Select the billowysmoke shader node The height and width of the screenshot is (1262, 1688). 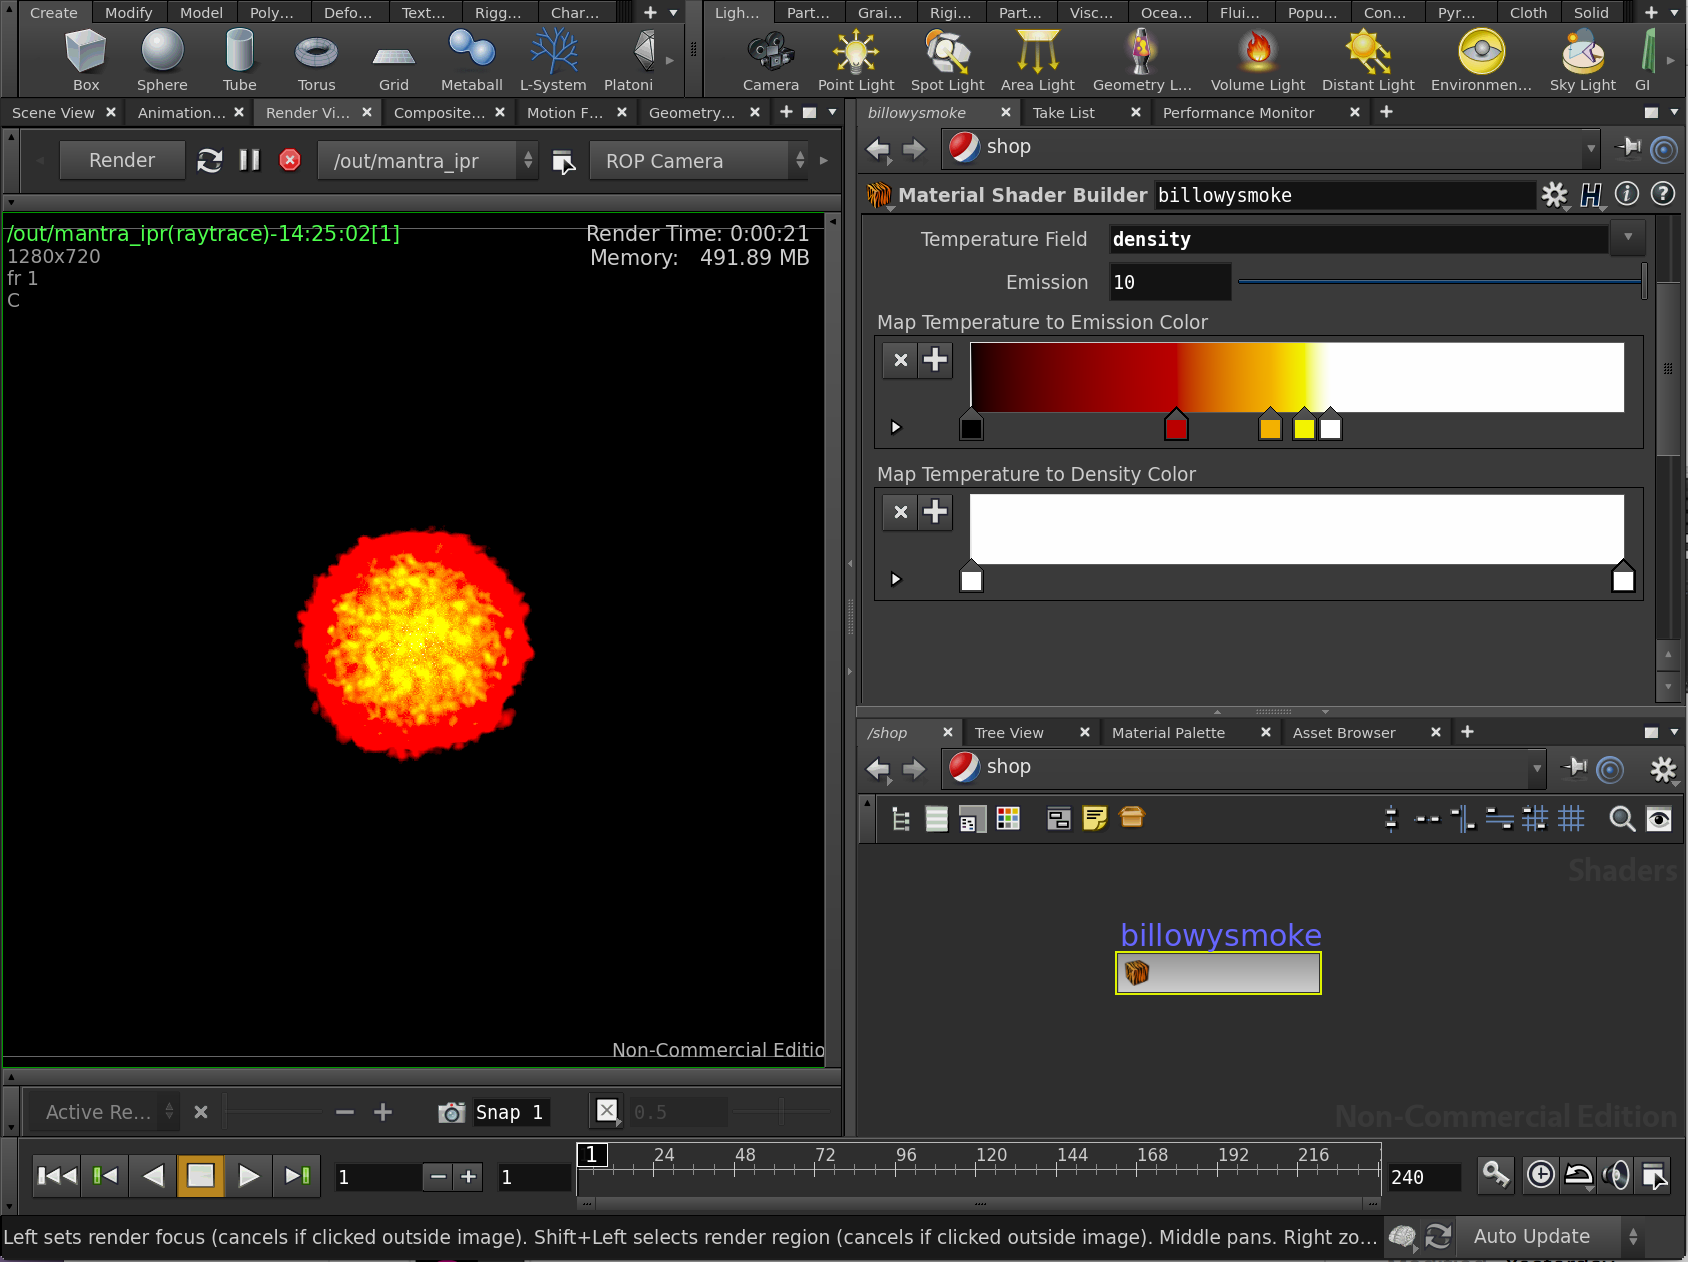(x=1218, y=972)
